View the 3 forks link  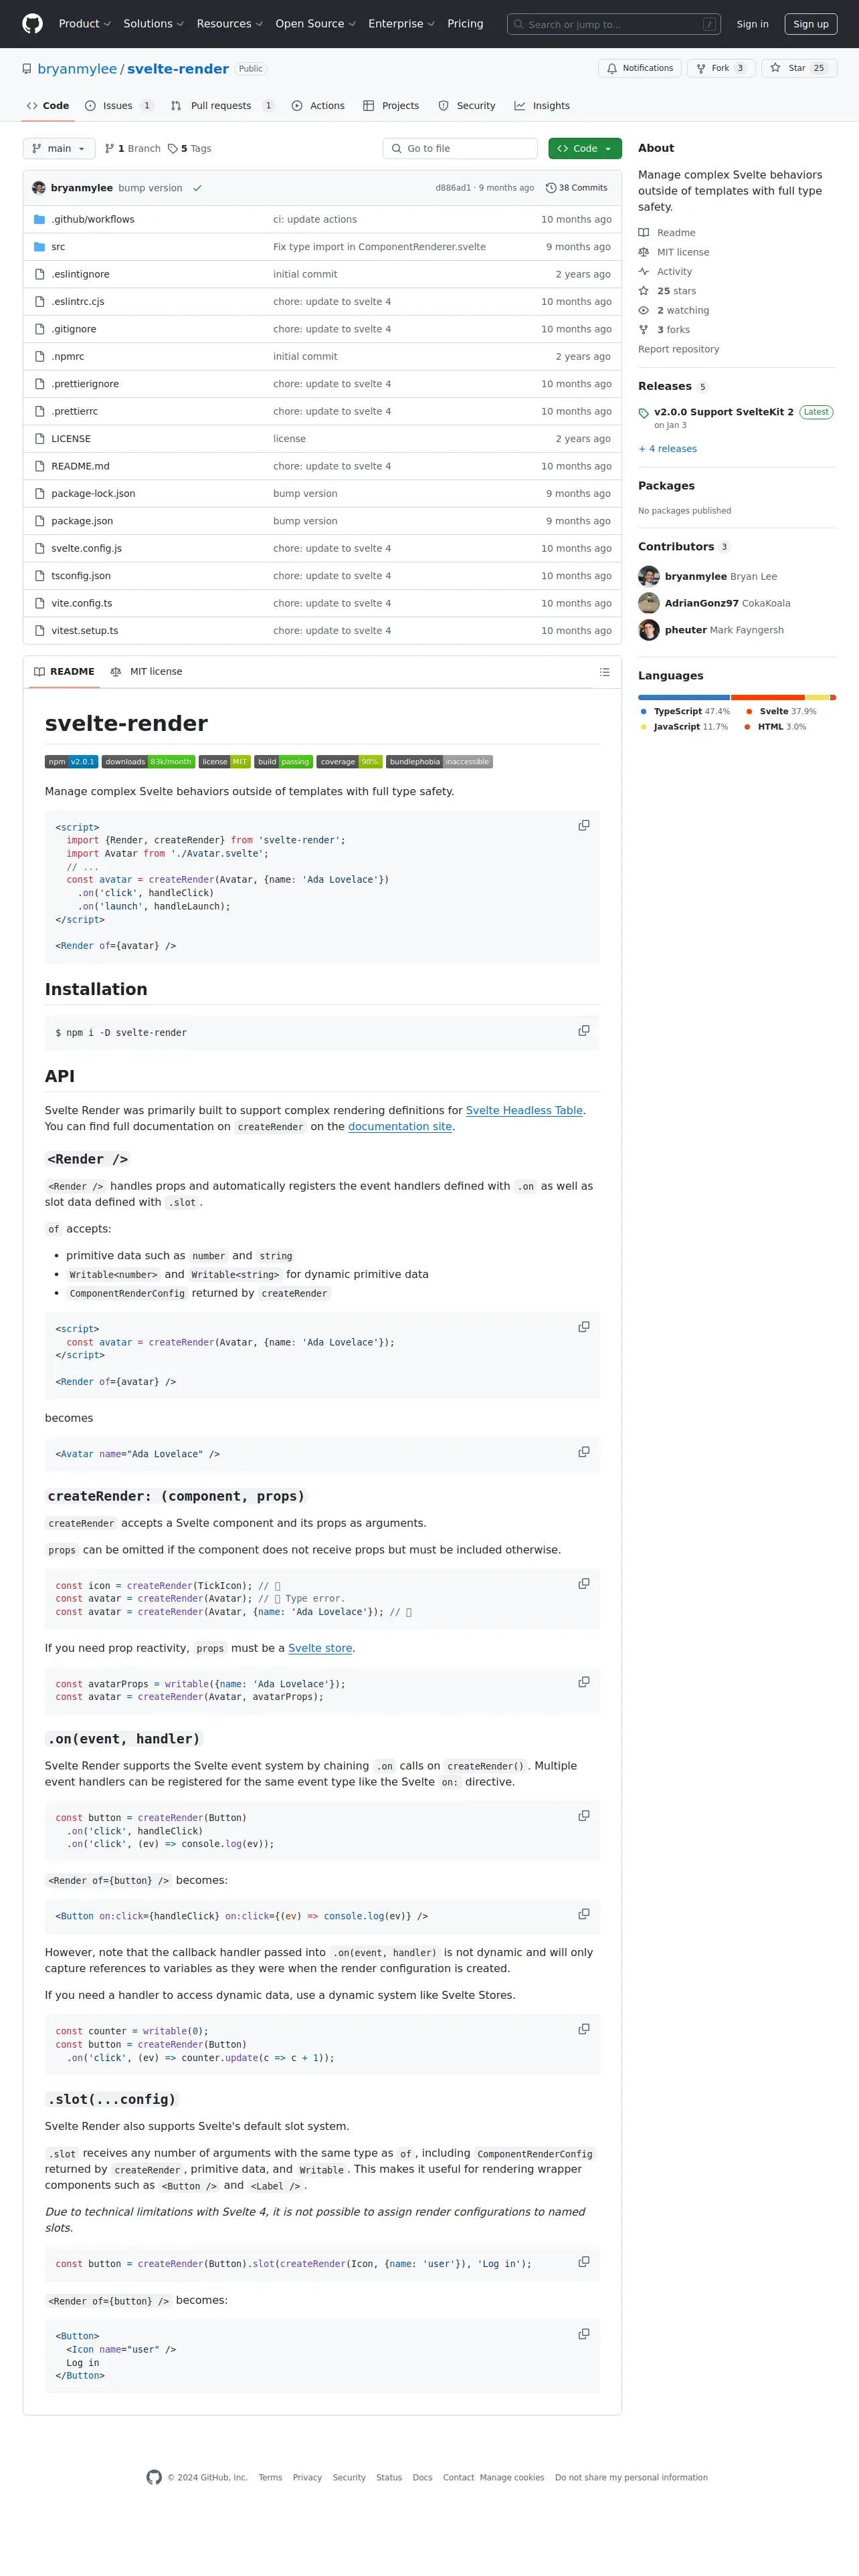[x=664, y=330]
